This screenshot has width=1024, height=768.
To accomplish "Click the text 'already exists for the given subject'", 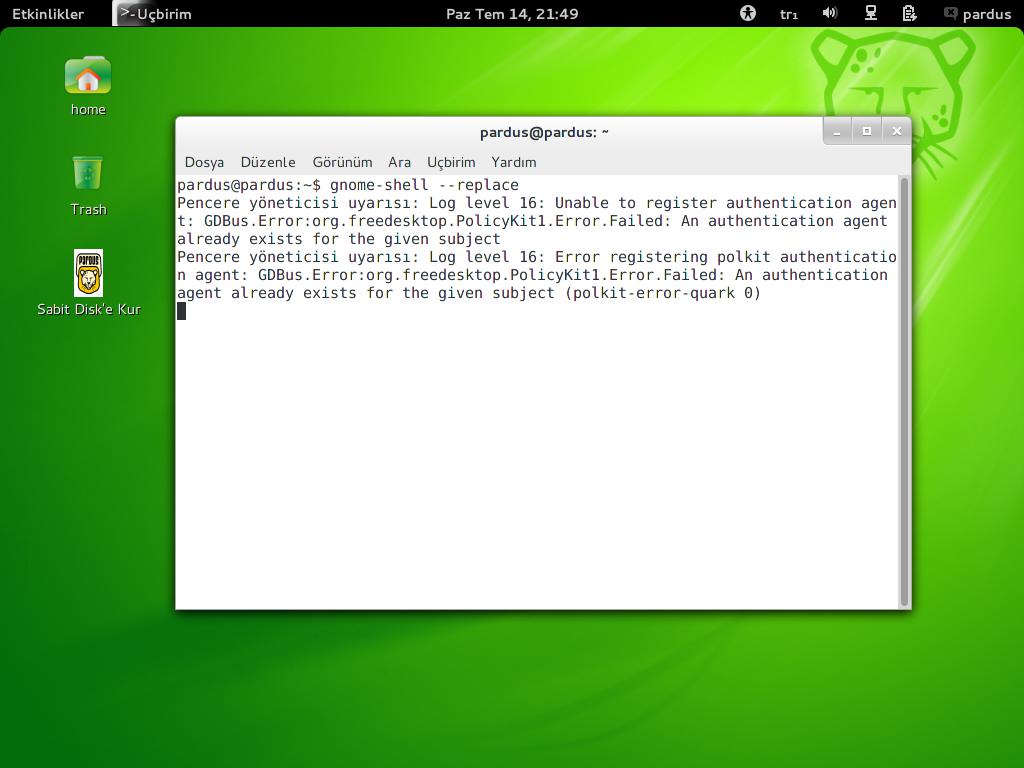I will (x=338, y=239).
